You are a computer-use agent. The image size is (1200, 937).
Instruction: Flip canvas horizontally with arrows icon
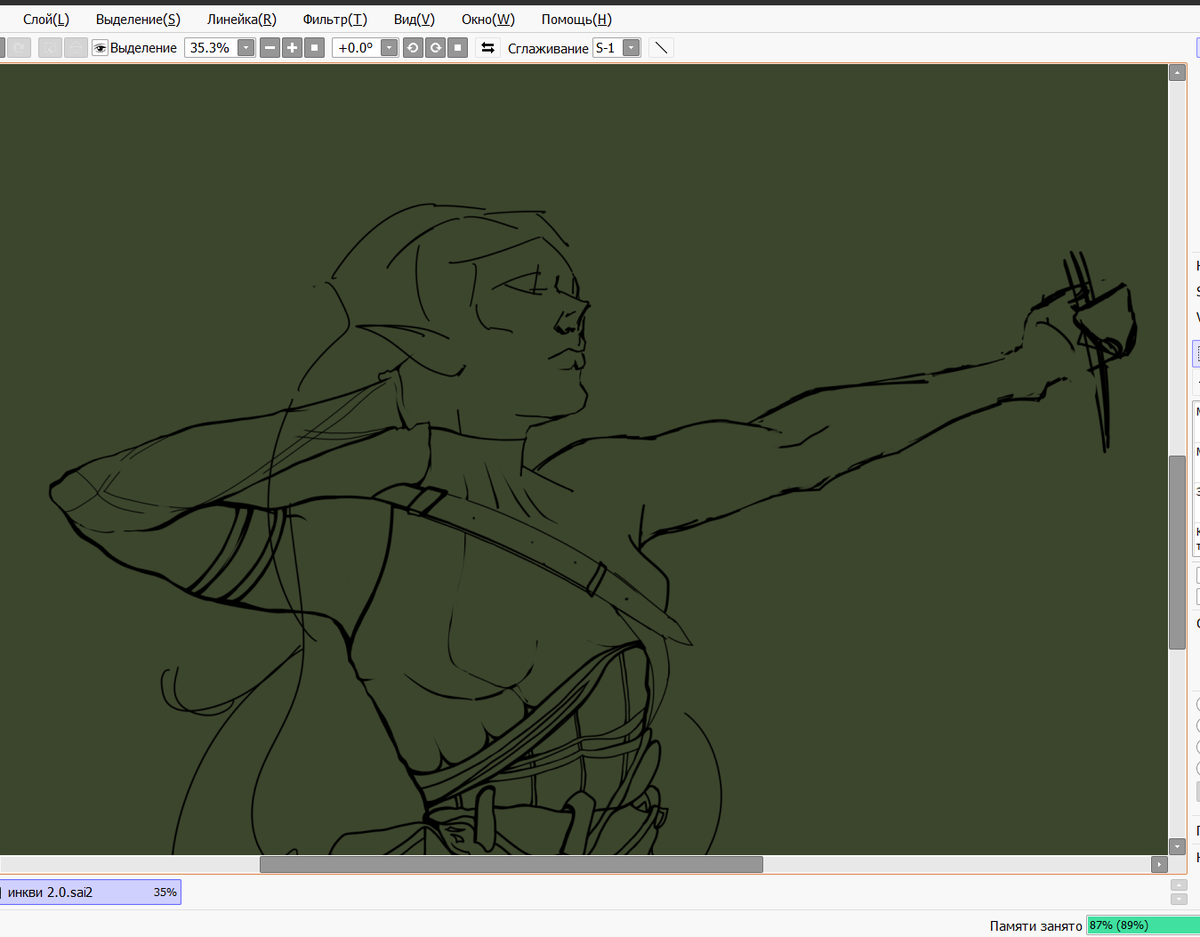[487, 48]
